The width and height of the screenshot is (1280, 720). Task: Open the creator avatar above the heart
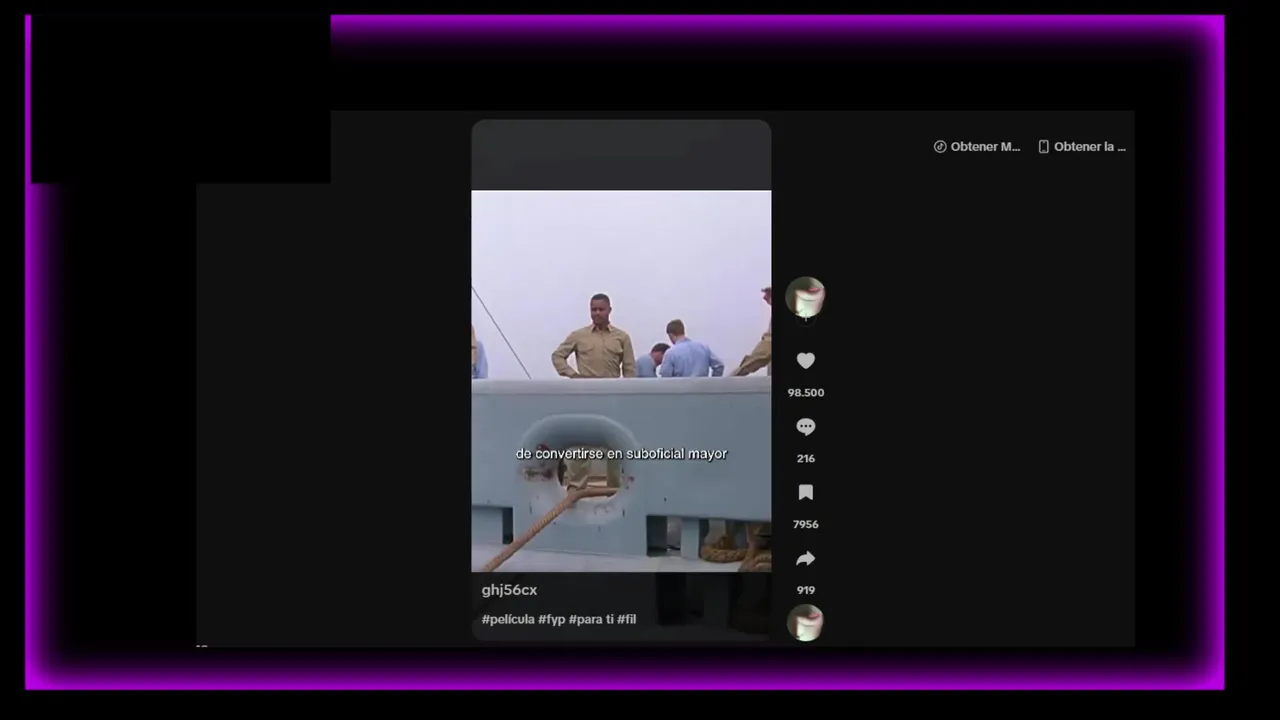tap(805, 297)
